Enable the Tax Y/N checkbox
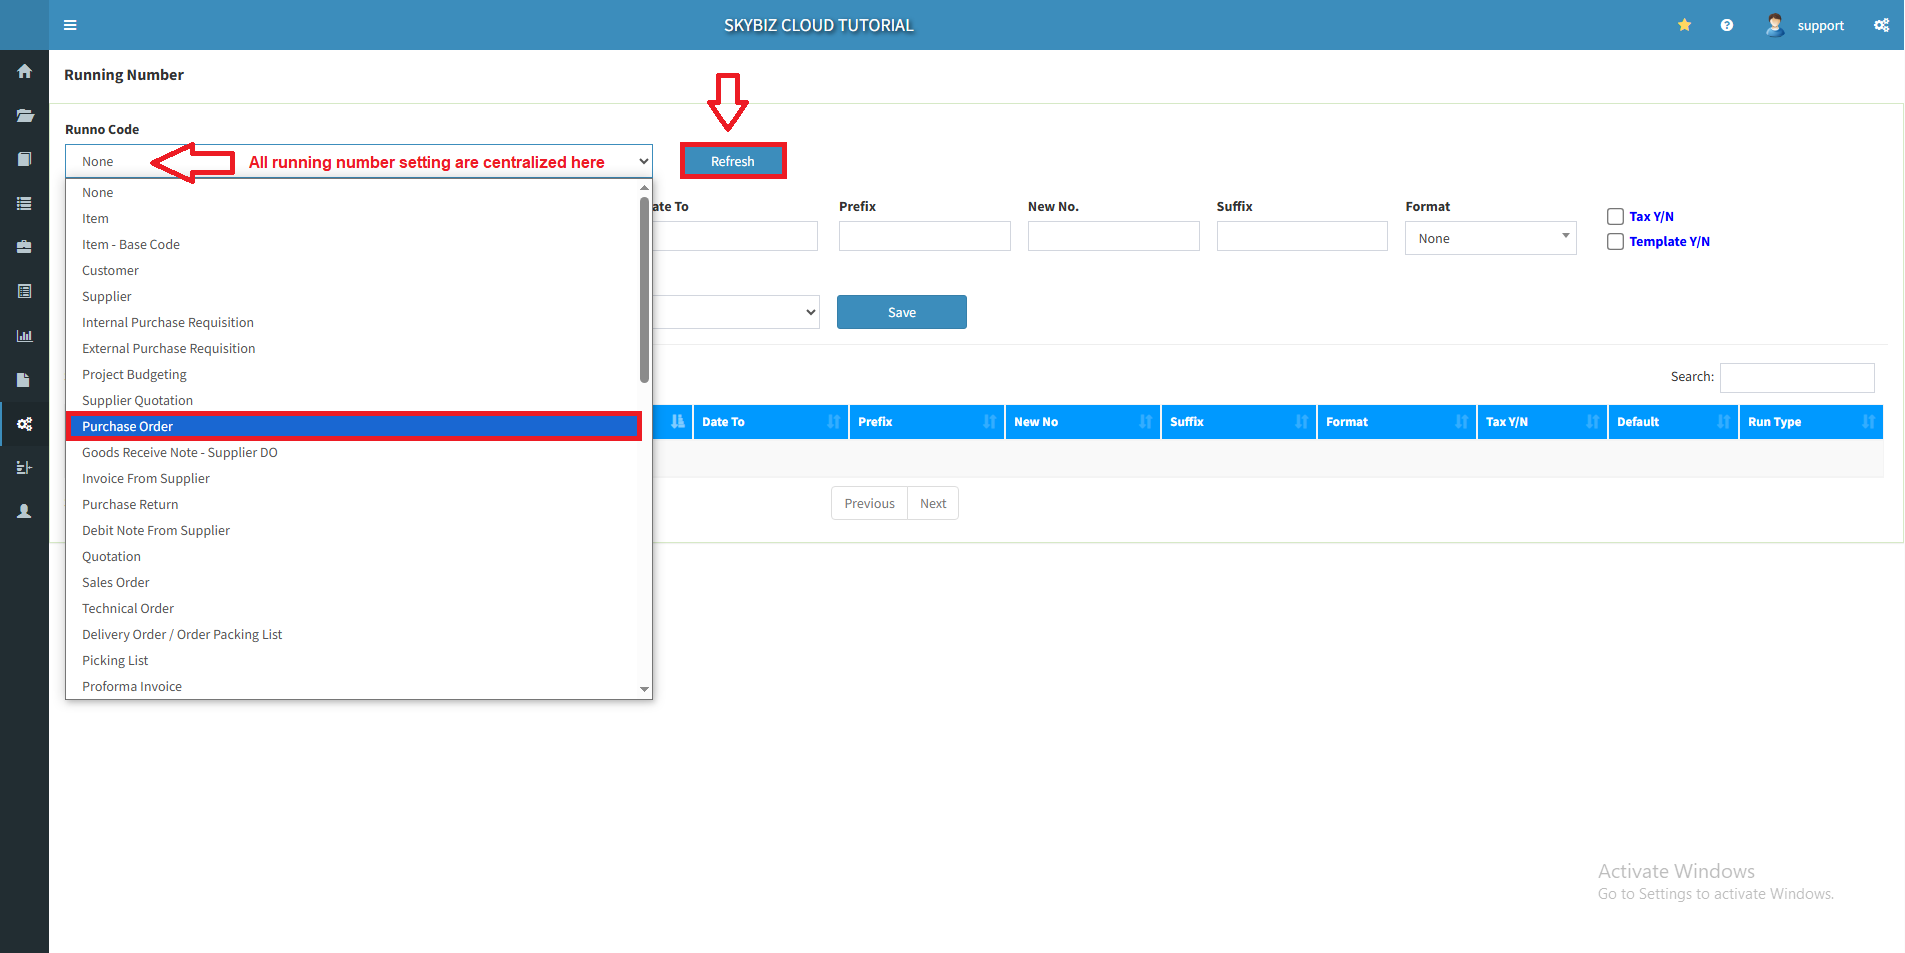The height and width of the screenshot is (953, 1905). coord(1615,217)
